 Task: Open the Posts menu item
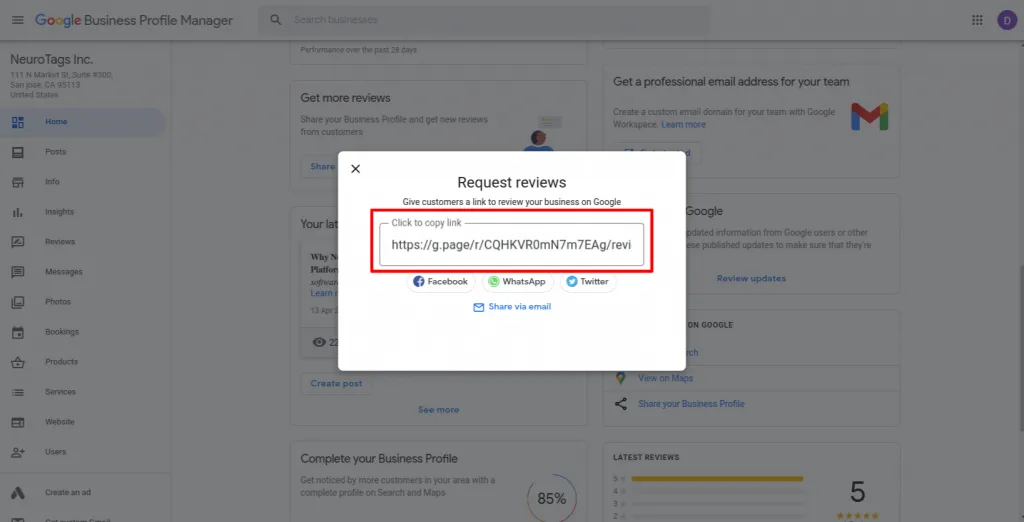(83, 152)
